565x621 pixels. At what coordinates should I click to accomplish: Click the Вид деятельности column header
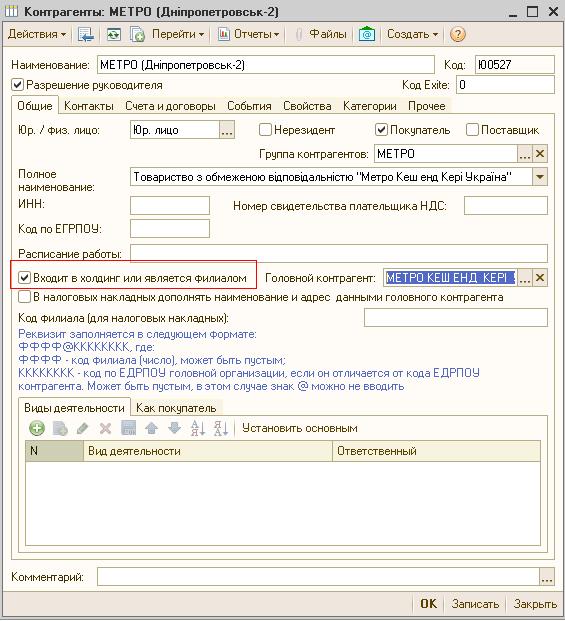click(x=208, y=451)
